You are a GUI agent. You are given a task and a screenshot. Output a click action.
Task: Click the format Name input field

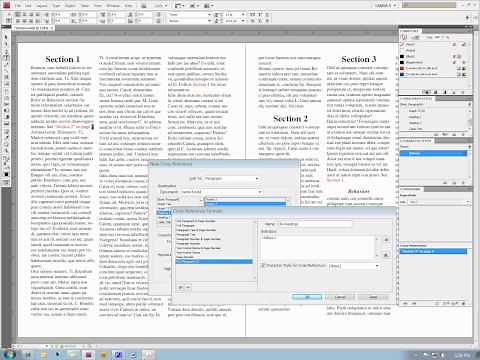pyautogui.click(x=315, y=224)
